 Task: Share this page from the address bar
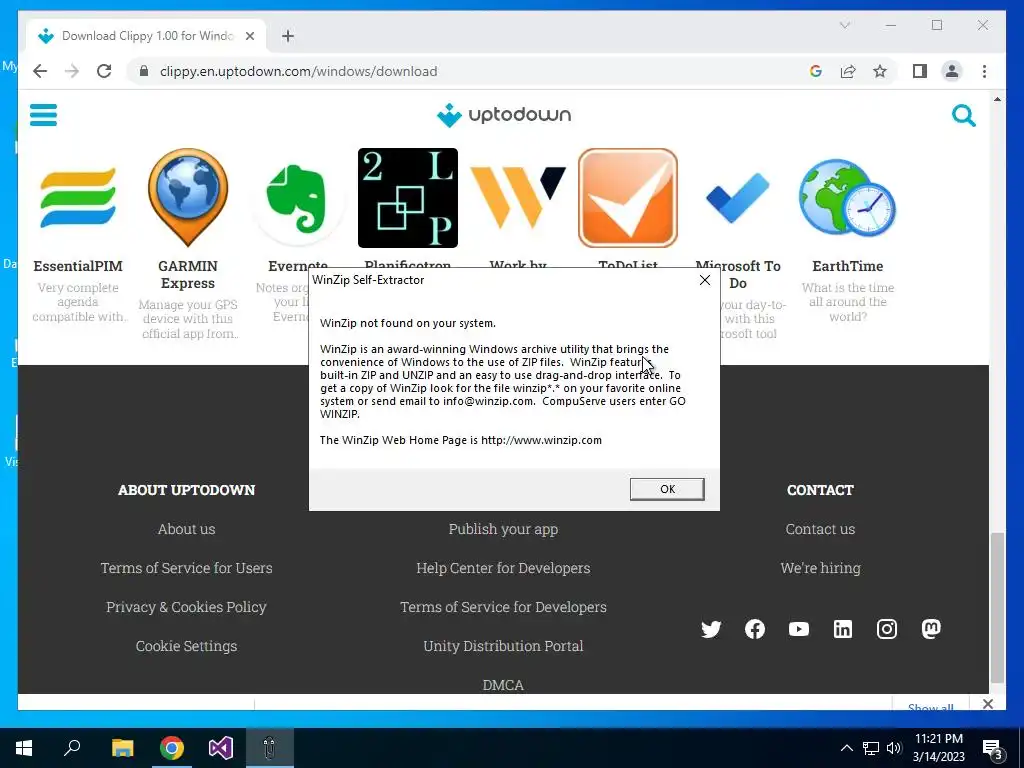click(848, 71)
